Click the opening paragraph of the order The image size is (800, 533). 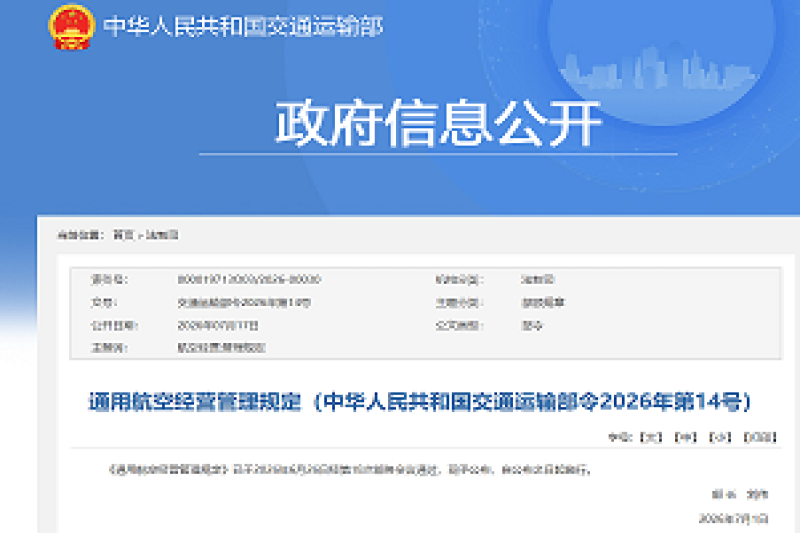click(350, 470)
